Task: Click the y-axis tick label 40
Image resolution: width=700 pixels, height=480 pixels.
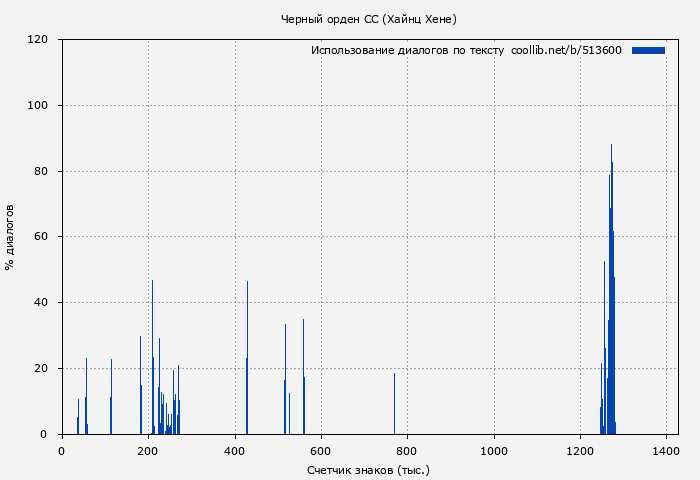Action: coord(41,303)
